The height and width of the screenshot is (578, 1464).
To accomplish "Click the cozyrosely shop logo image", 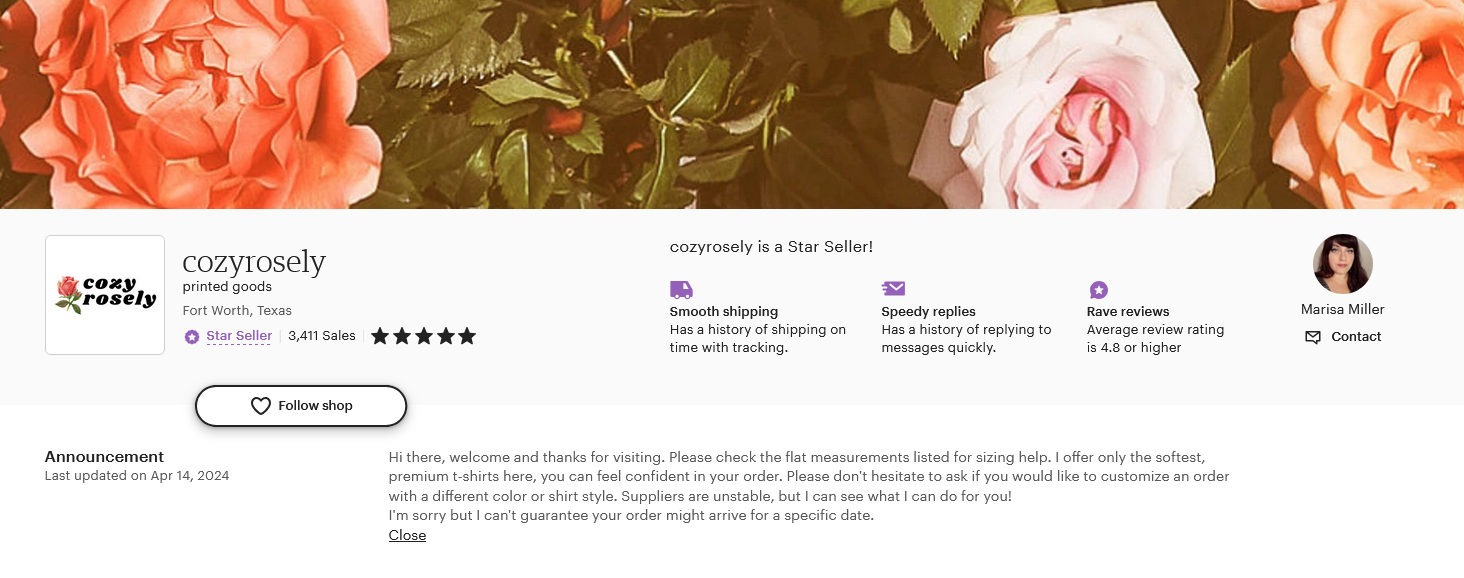I will click(105, 295).
